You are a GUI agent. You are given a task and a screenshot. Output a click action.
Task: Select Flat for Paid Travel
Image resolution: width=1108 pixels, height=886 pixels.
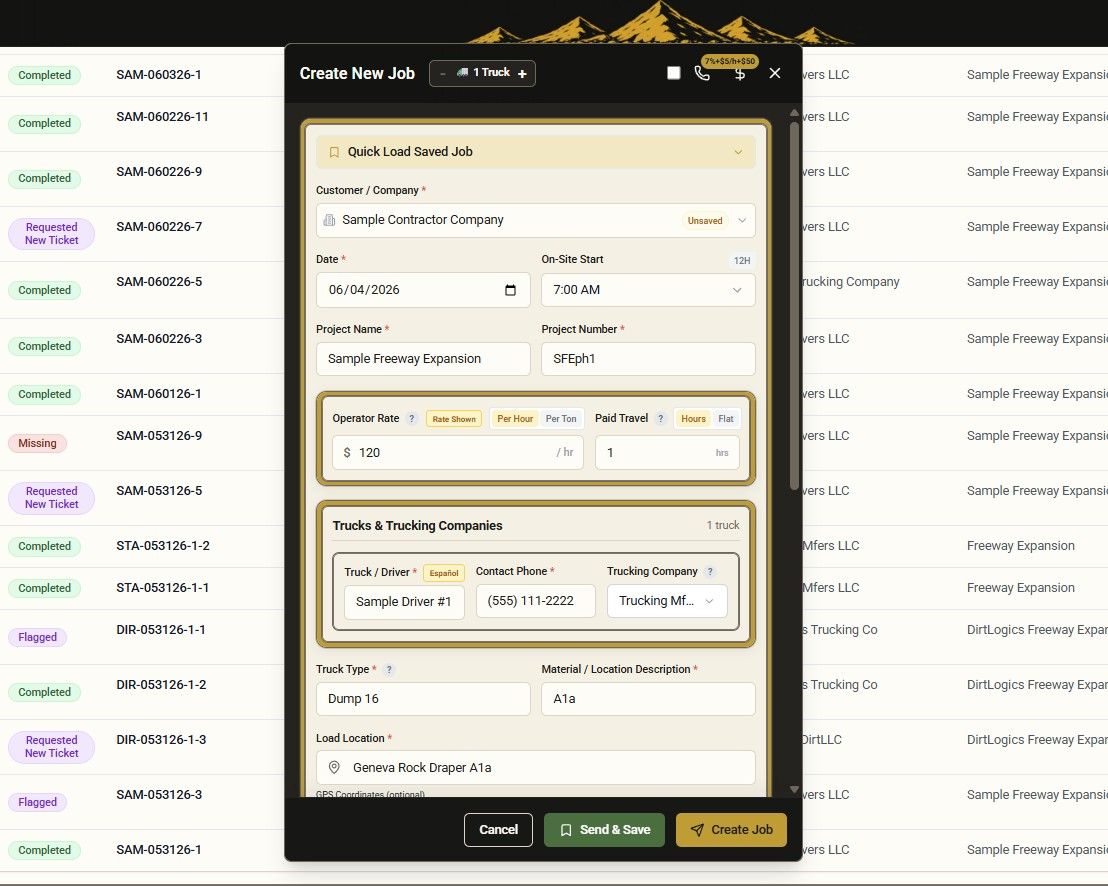726,419
